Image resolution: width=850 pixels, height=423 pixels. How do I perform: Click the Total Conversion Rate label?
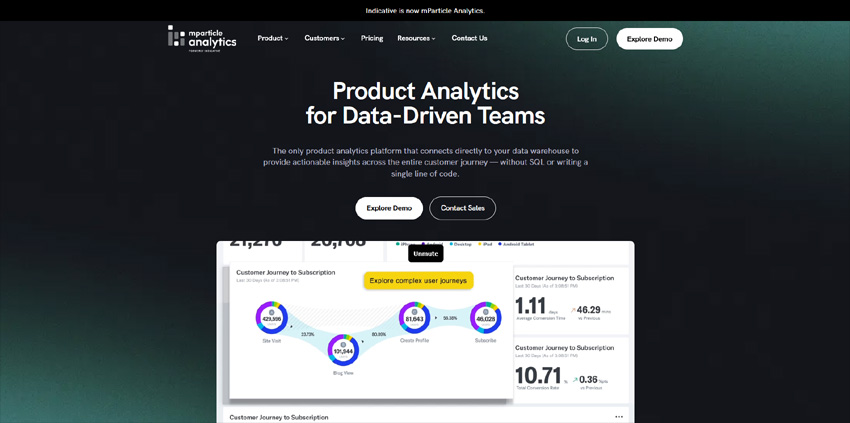click(x=537, y=388)
